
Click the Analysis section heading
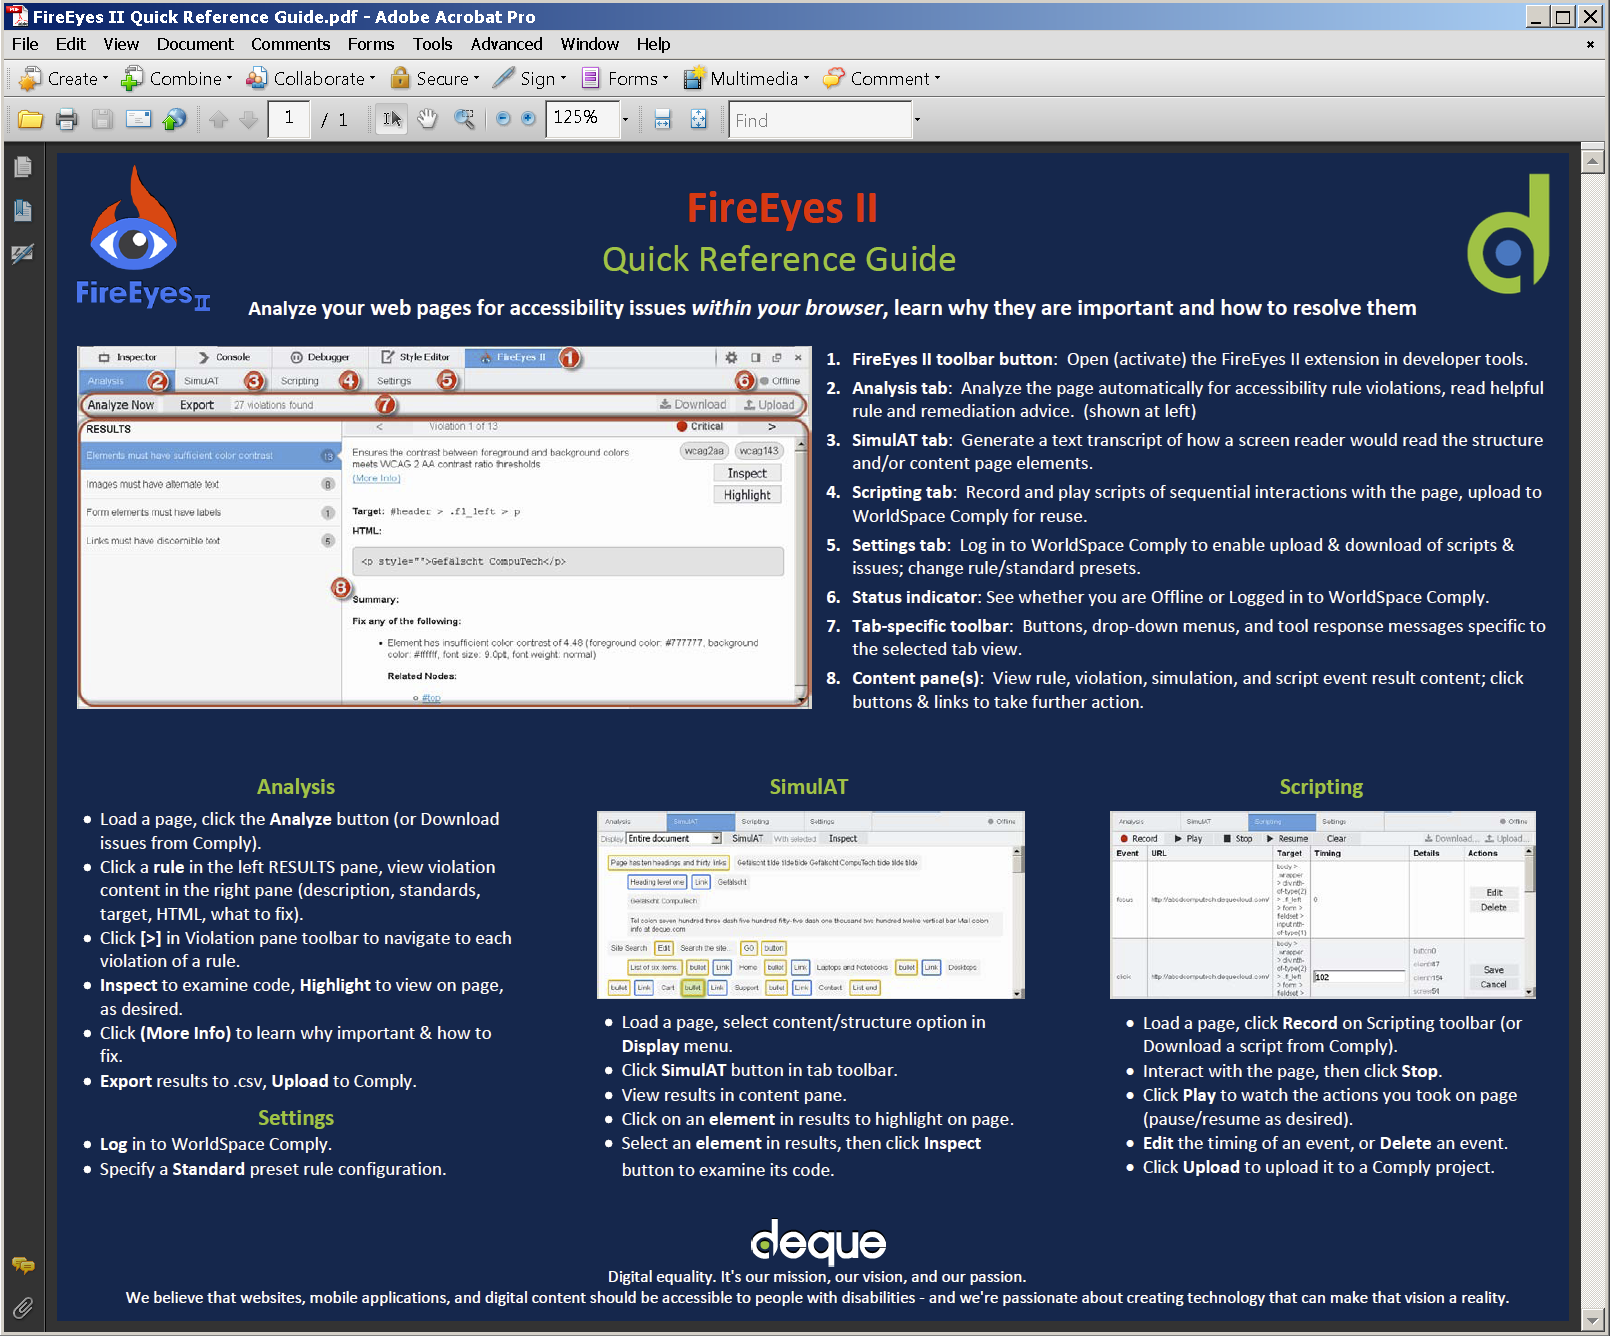pos(296,787)
